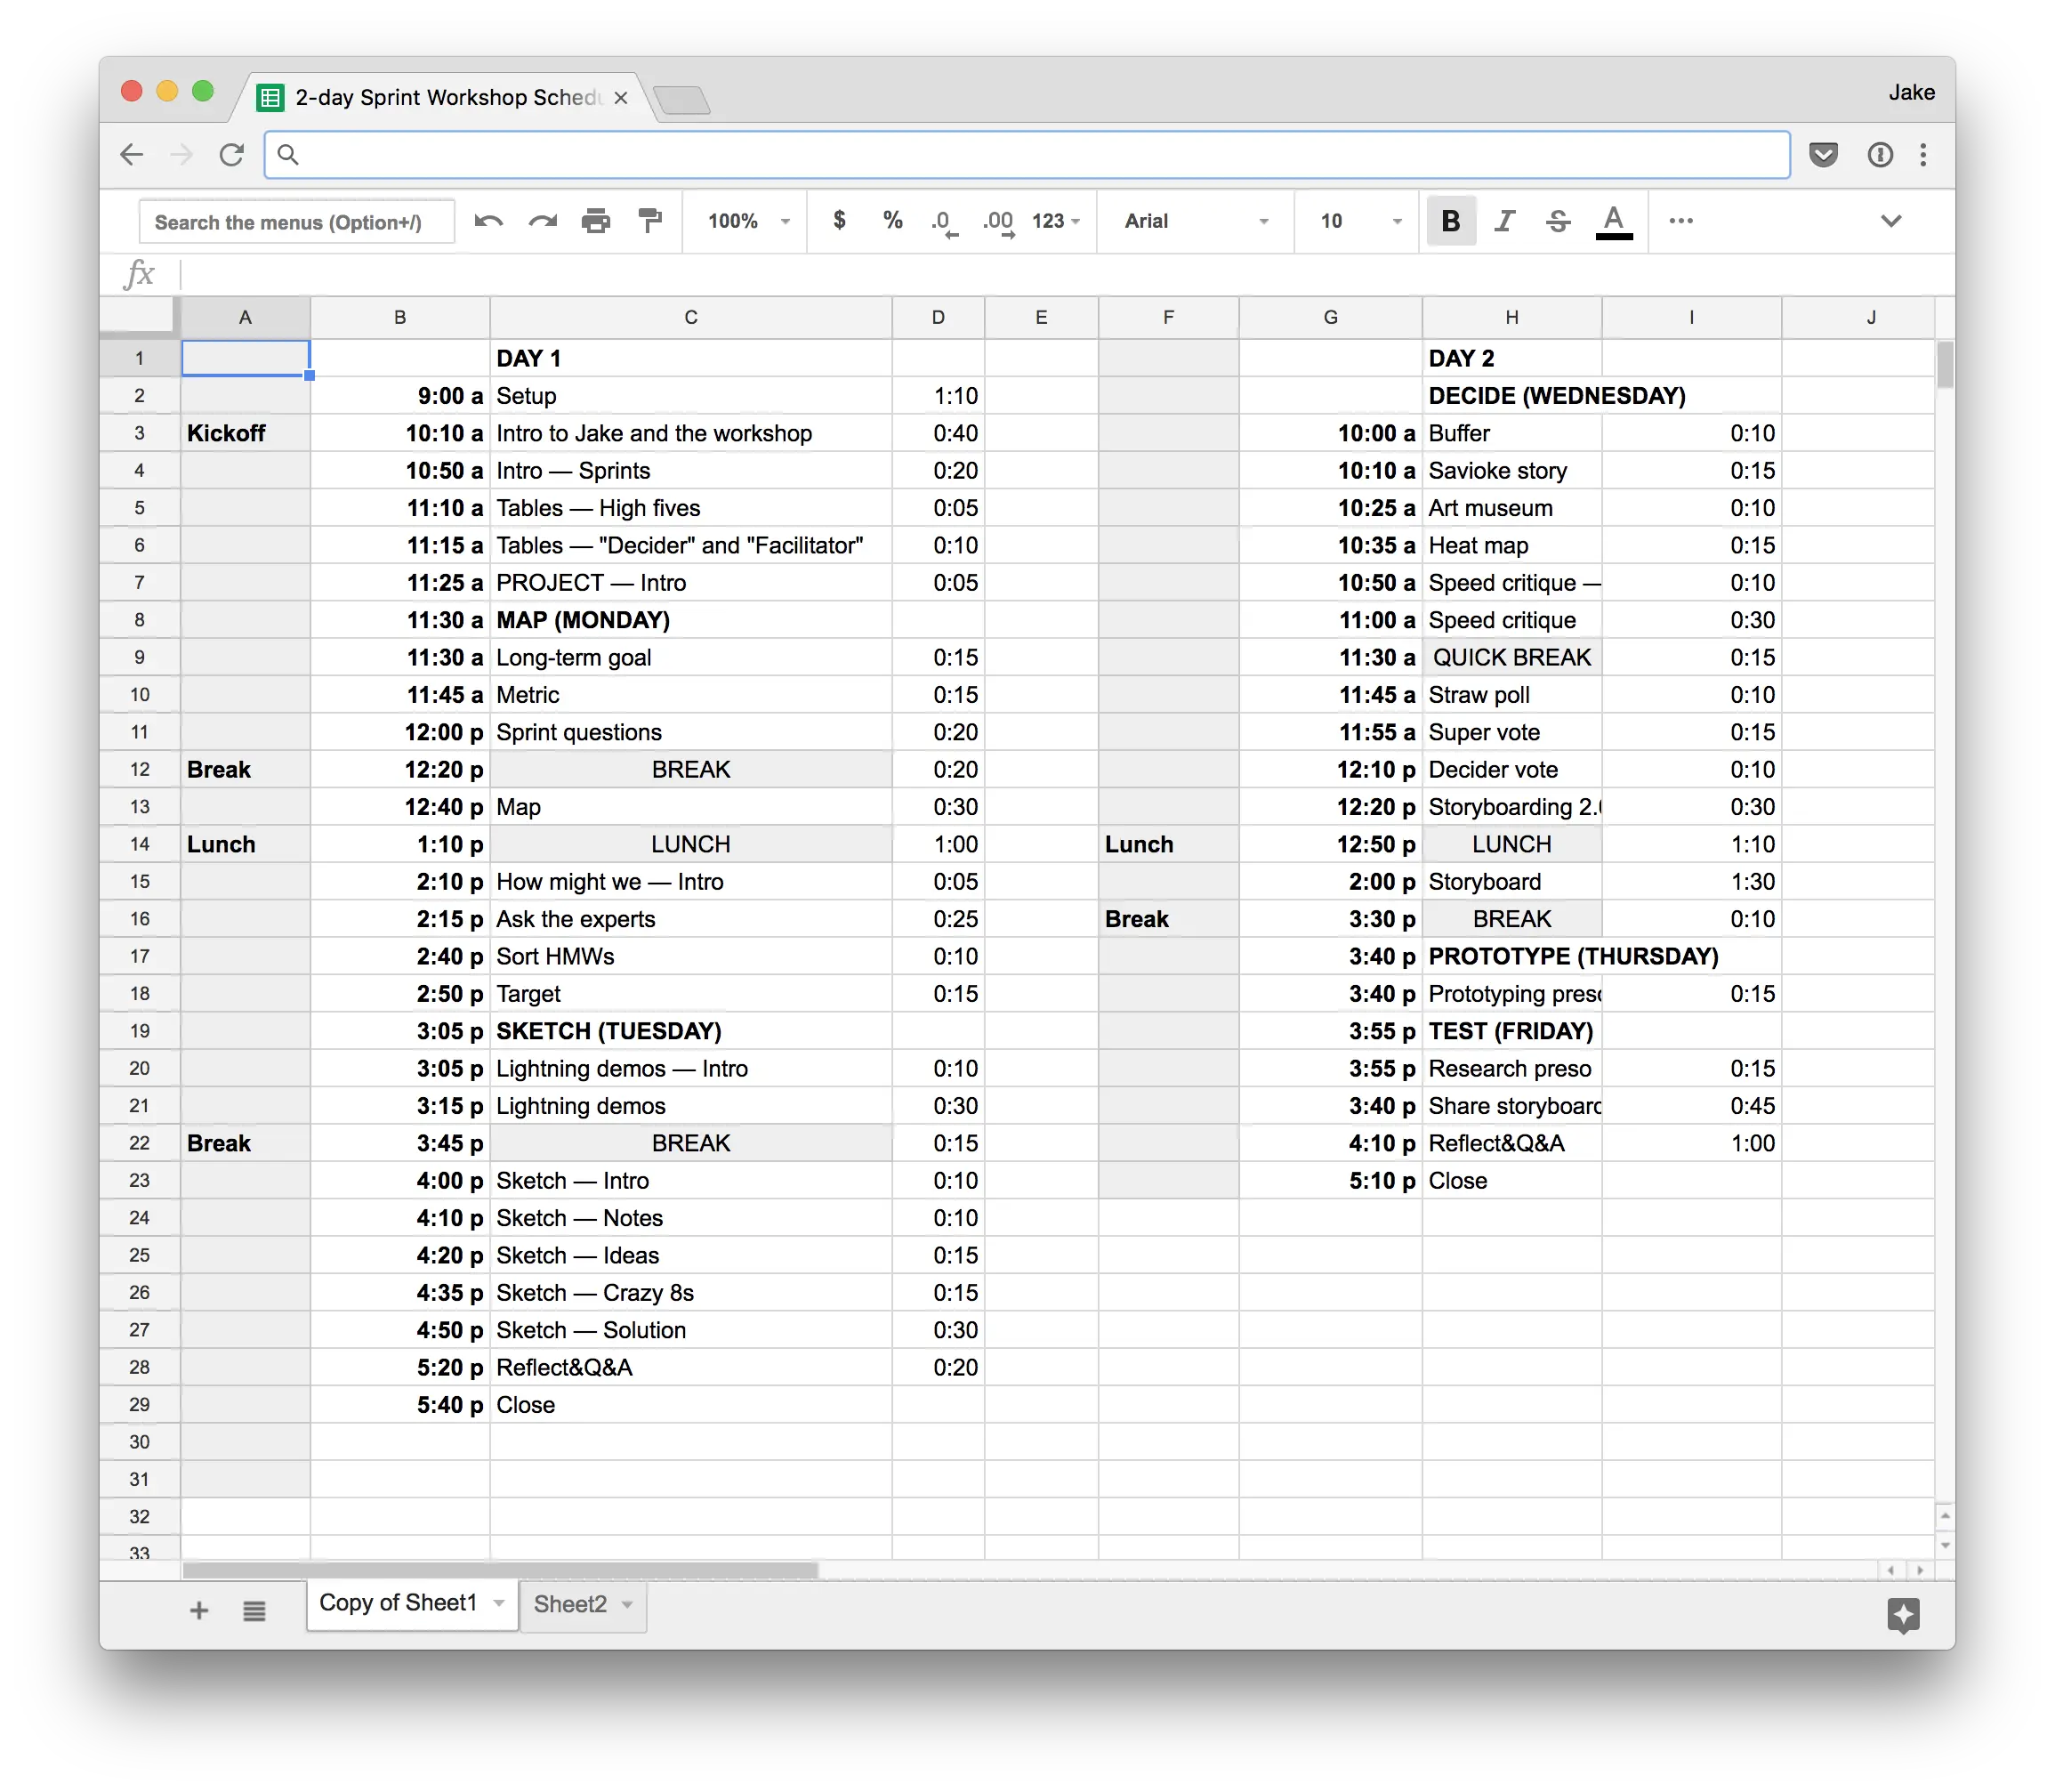This screenshot has width=2055, height=1792.
Task: Toggle strikethrough formatting
Action: pos(1558,221)
